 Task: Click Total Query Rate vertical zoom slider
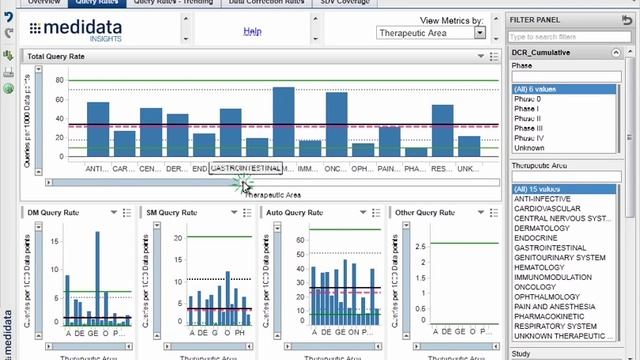tap(38, 120)
